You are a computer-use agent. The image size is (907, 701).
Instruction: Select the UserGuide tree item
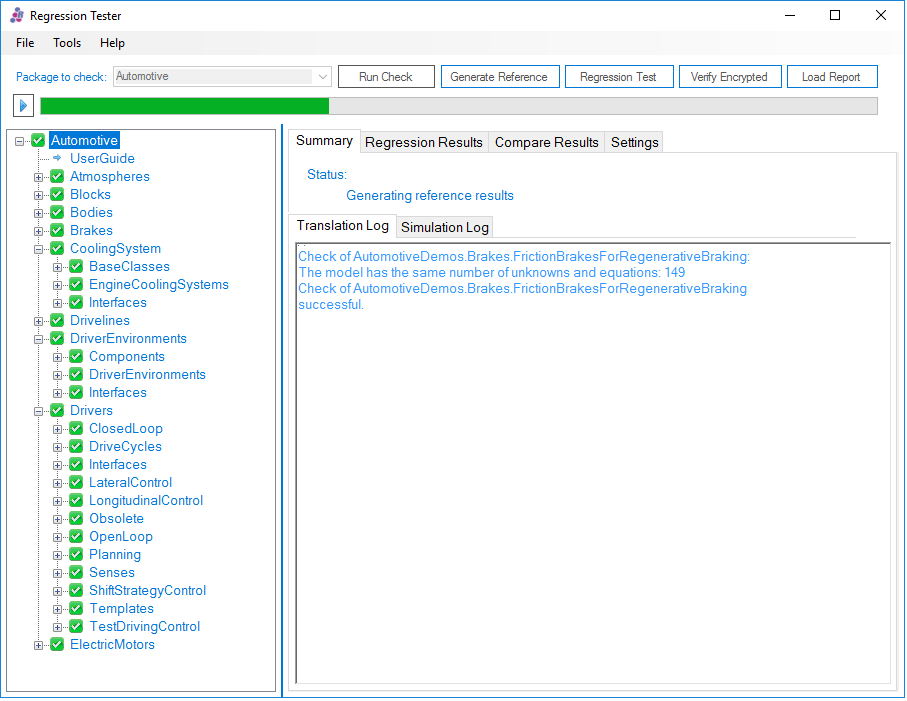[102, 158]
